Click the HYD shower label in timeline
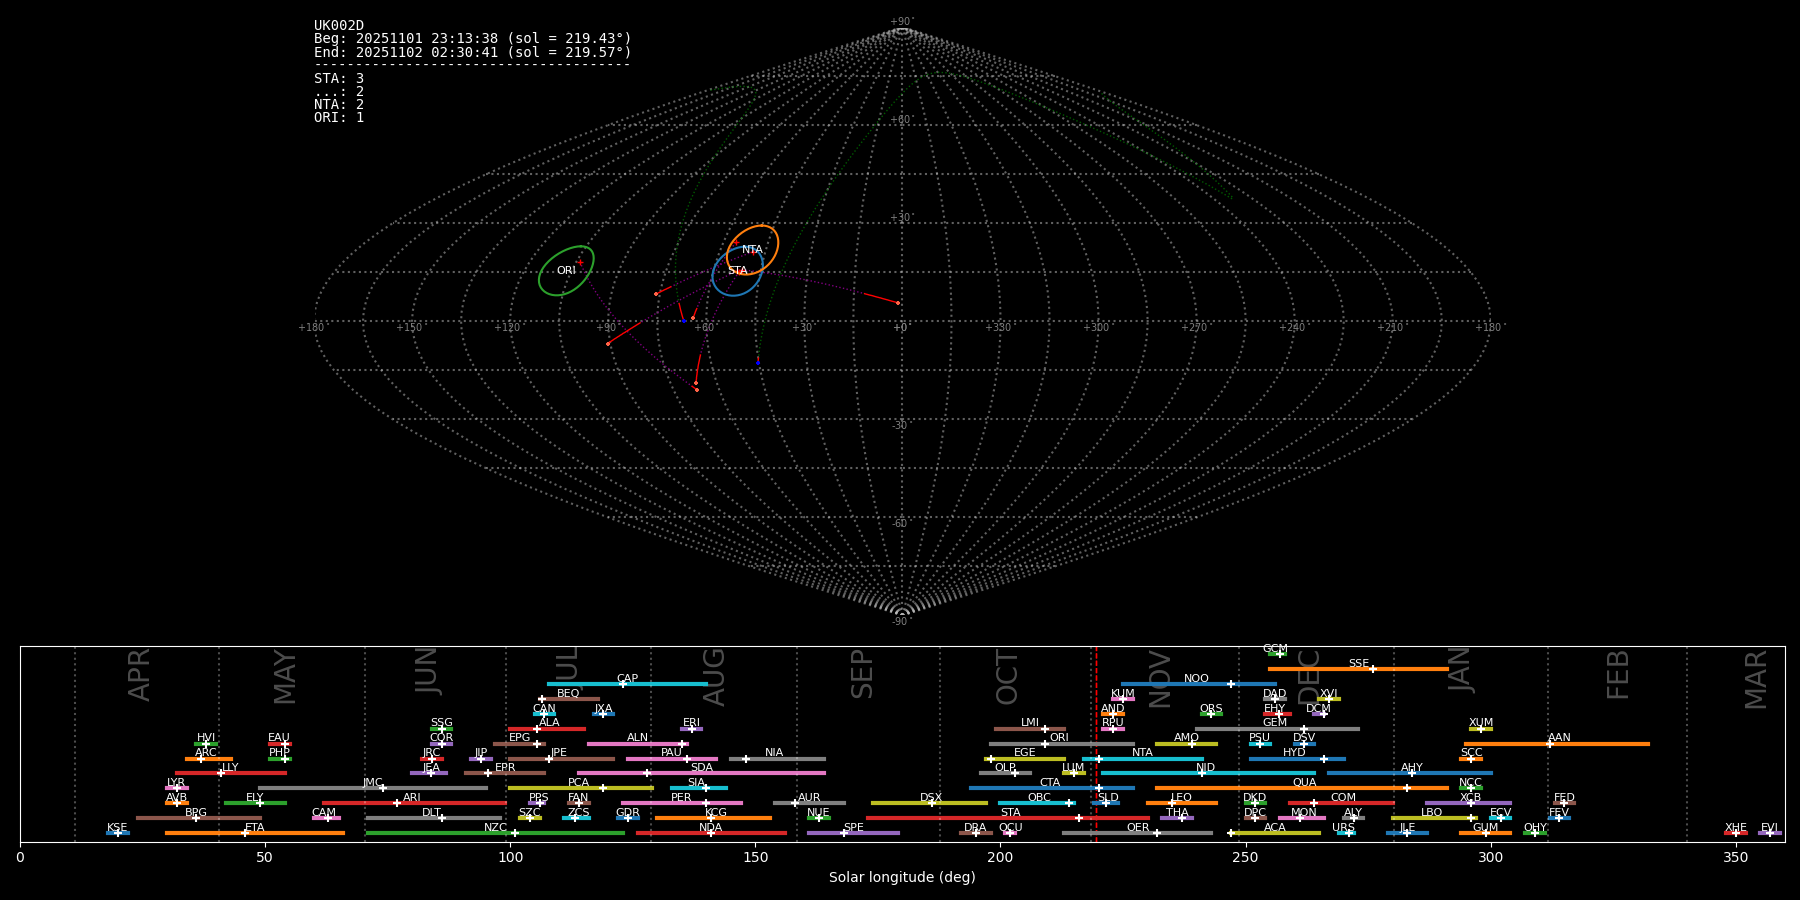The width and height of the screenshot is (1800, 900). click(x=1294, y=753)
